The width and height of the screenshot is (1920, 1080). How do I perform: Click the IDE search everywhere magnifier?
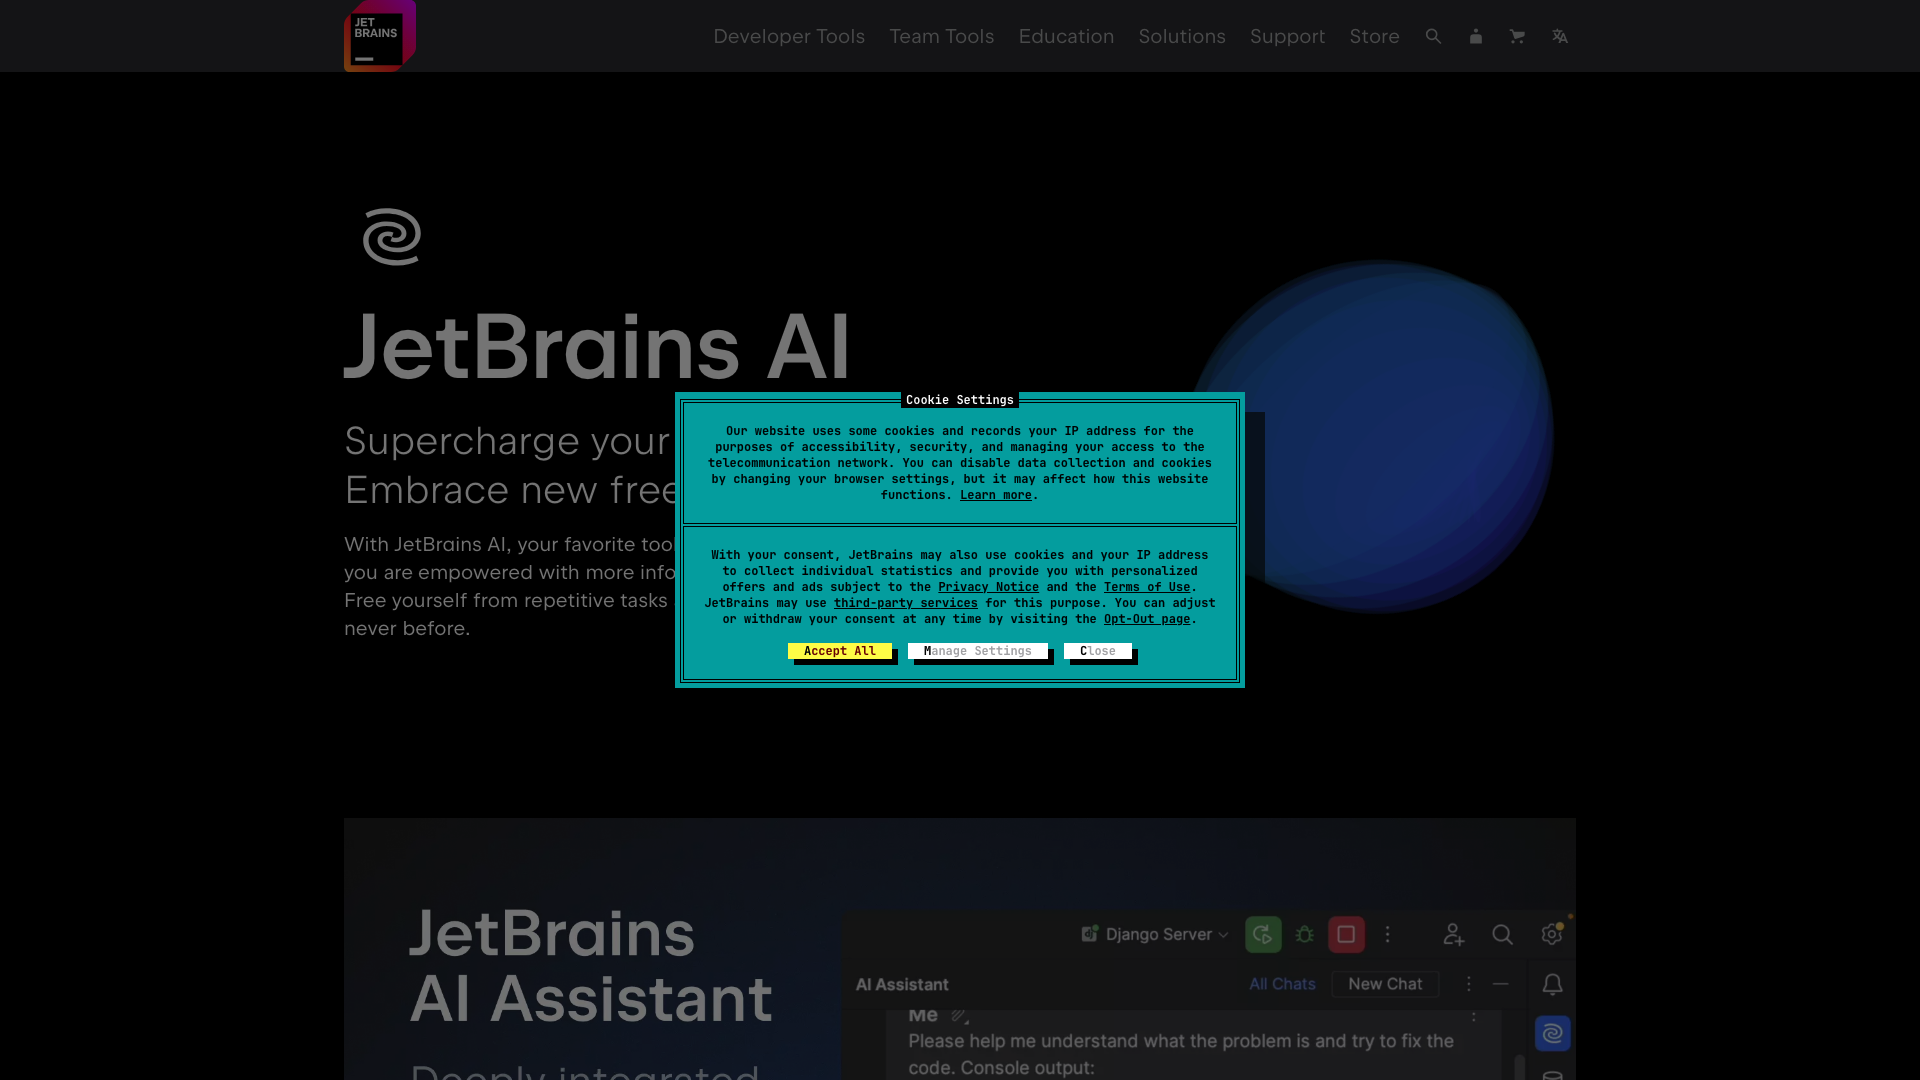coord(1502,934)
